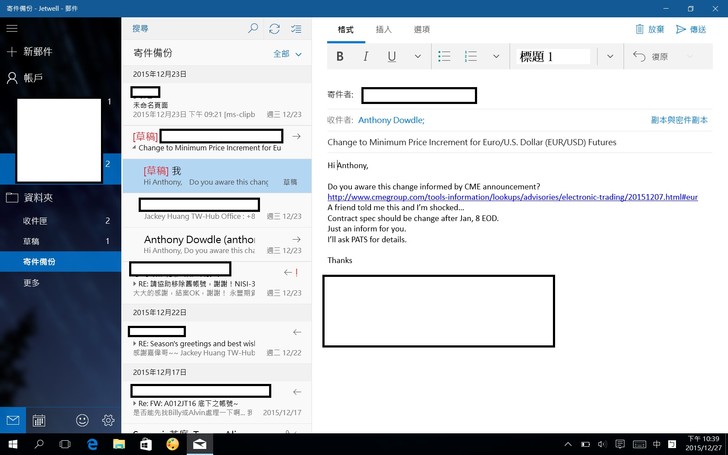Send the email with 傳送
The image size is (728, 455).
691,29
